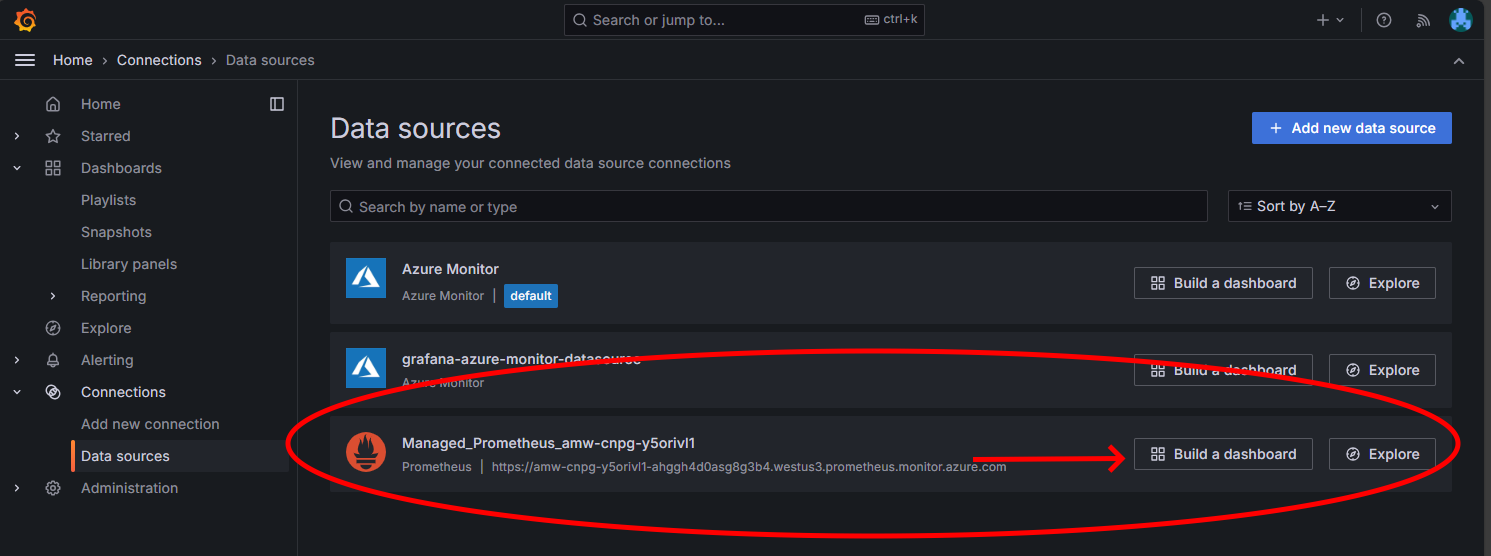Click the Home house icon in sidebar
The height and width of the screenshot is (556, 1491).
click(54, 104)
